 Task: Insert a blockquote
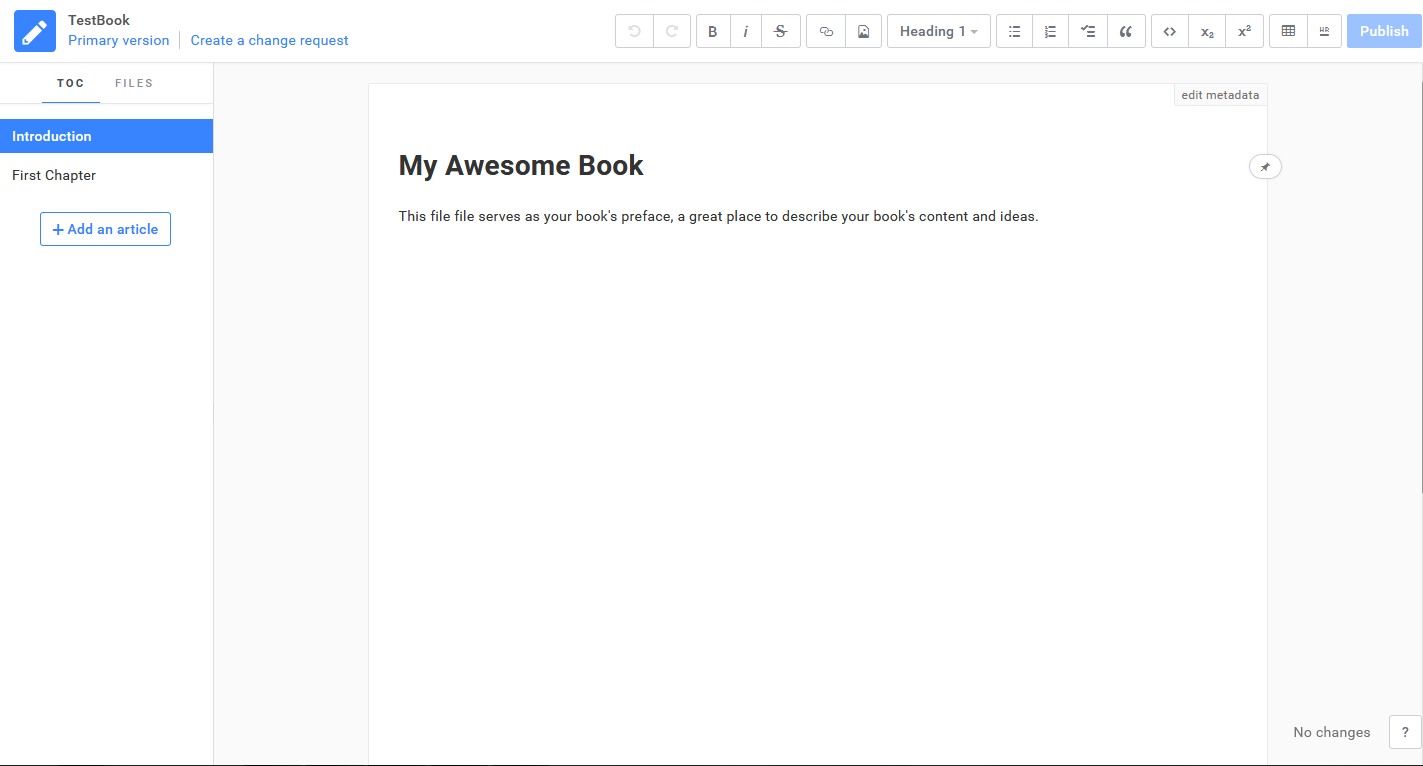[x=1126, y=31]
